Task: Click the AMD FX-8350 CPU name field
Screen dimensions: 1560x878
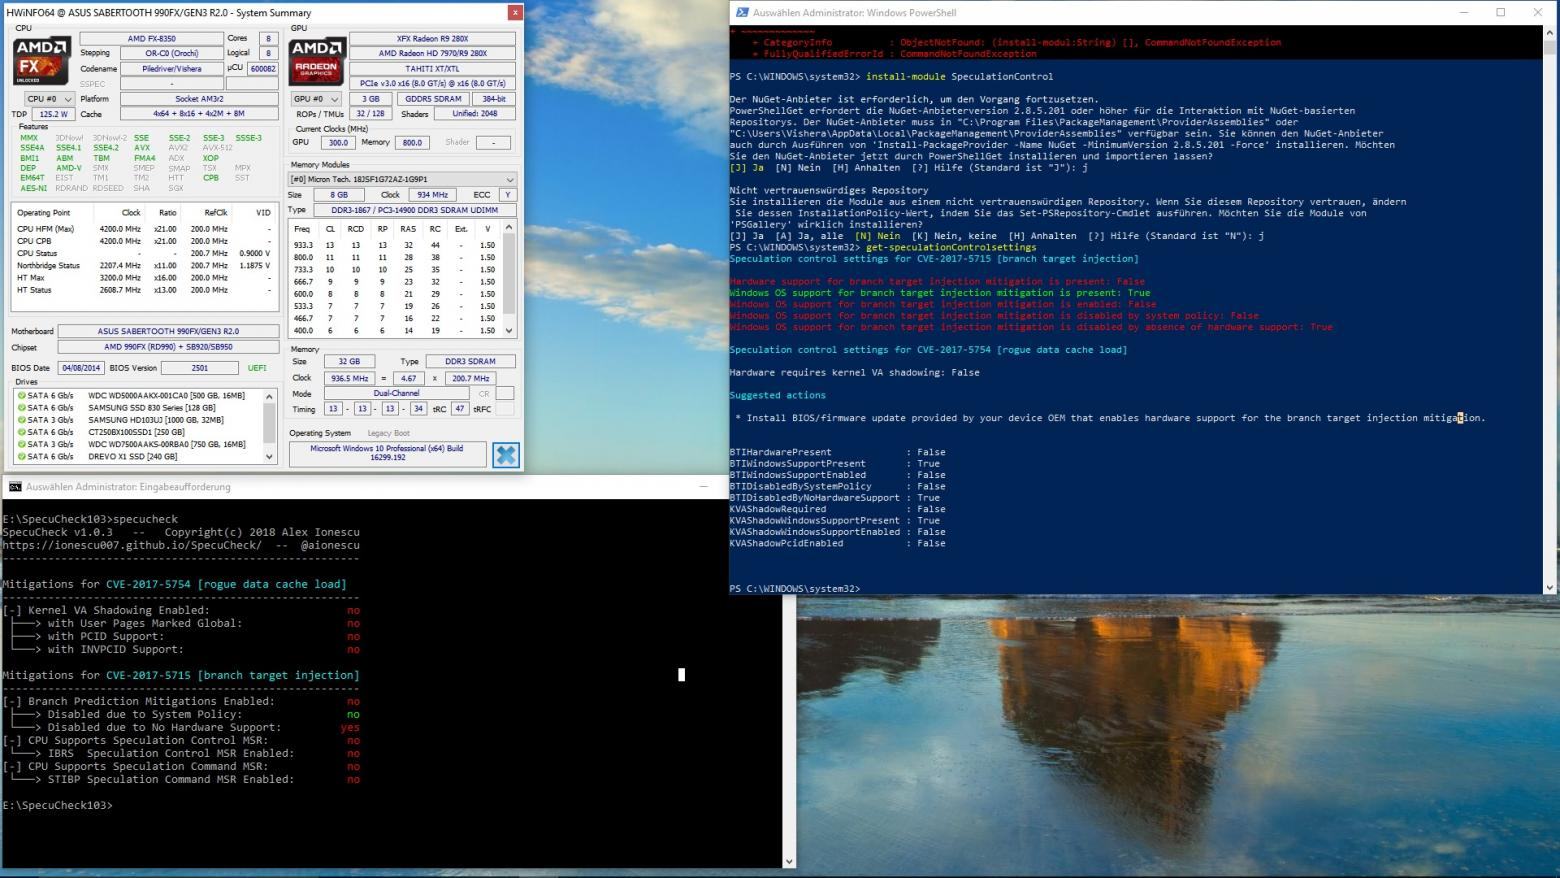Action: pyautogui.click(x=151, y=38)
